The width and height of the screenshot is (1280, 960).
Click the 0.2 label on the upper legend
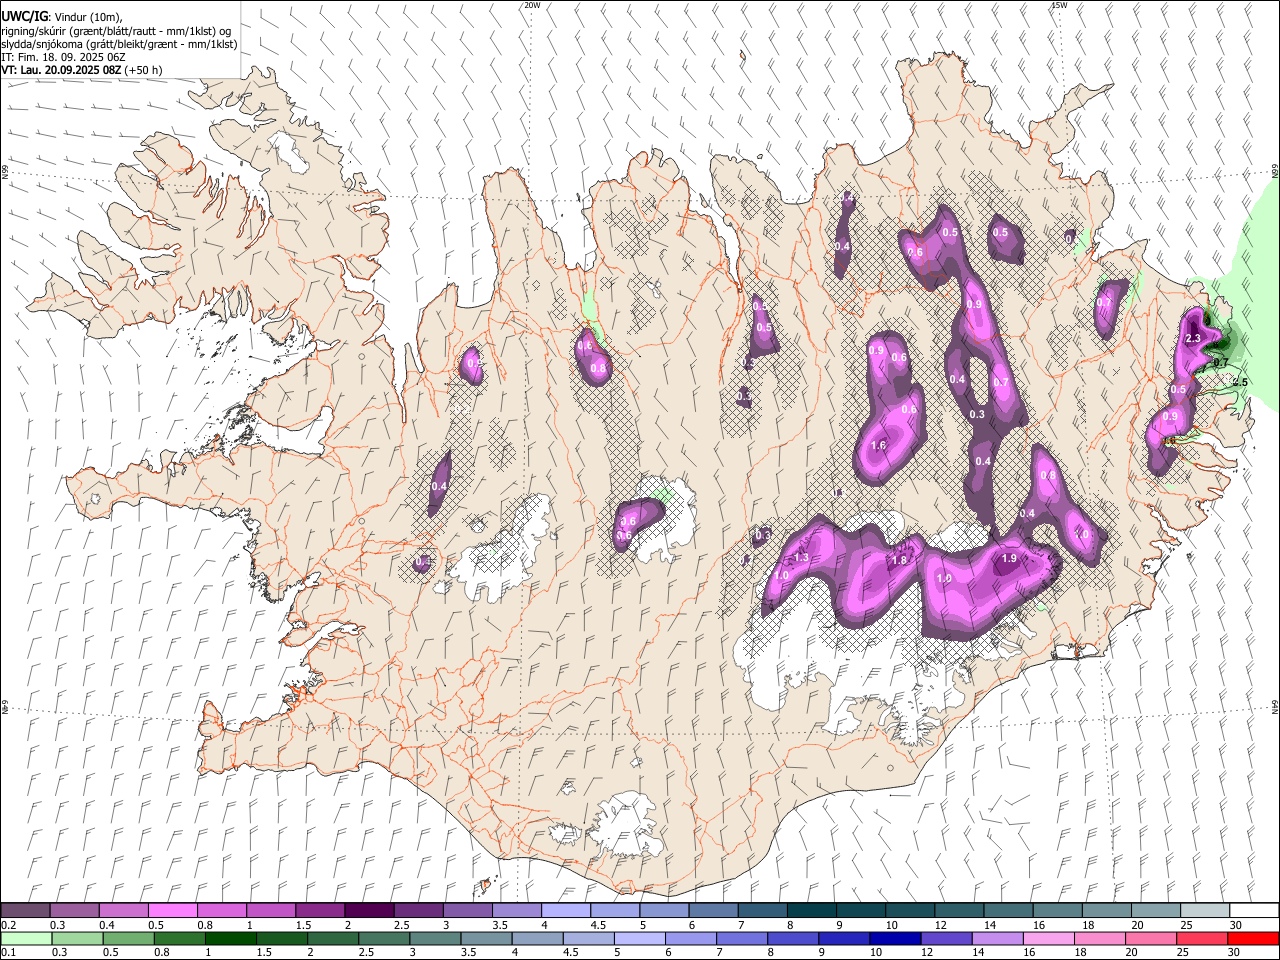point(8,925)
